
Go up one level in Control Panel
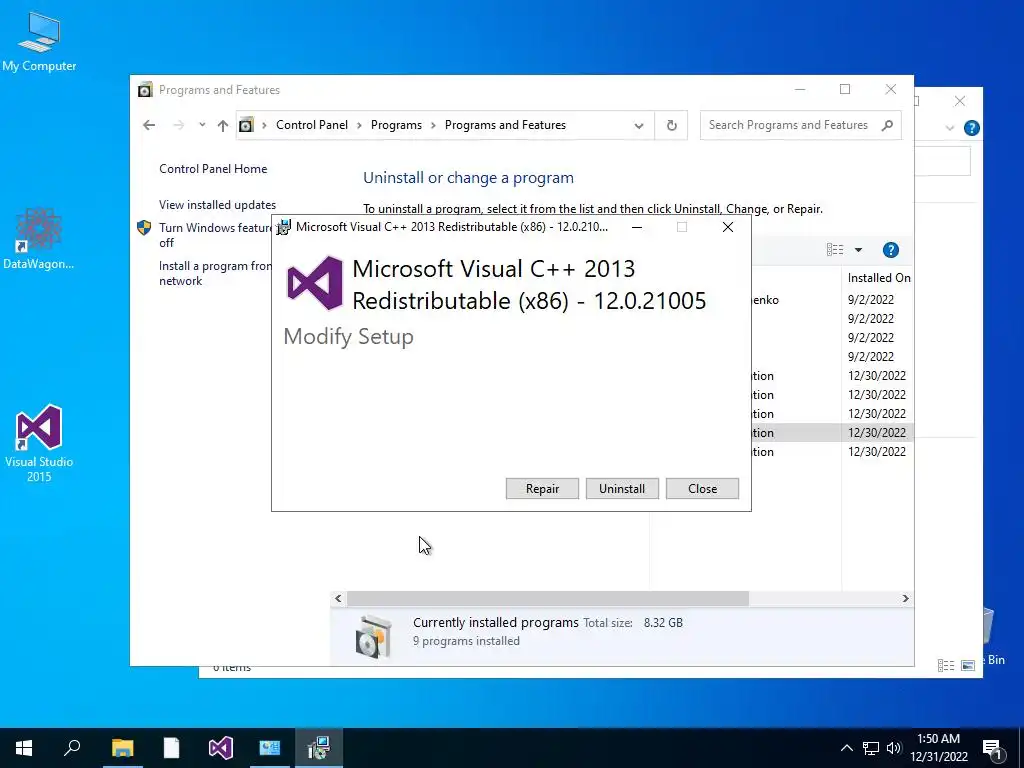(x=223, y=125)
